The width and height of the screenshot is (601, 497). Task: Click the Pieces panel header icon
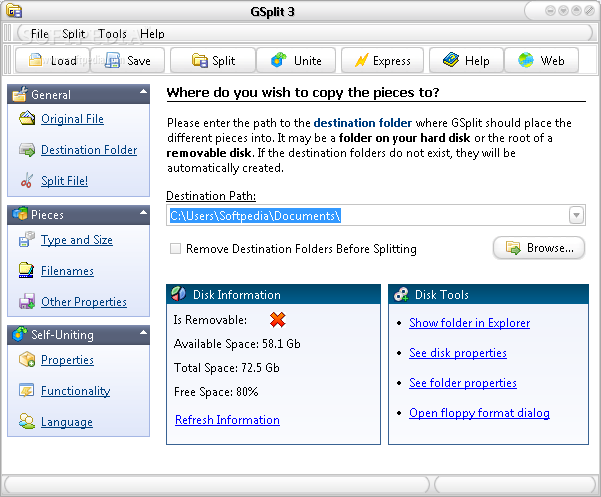point(20,214)
